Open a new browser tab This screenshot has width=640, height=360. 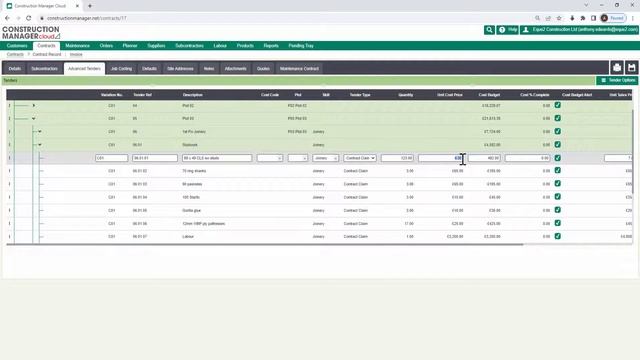(x=90, y=6)
